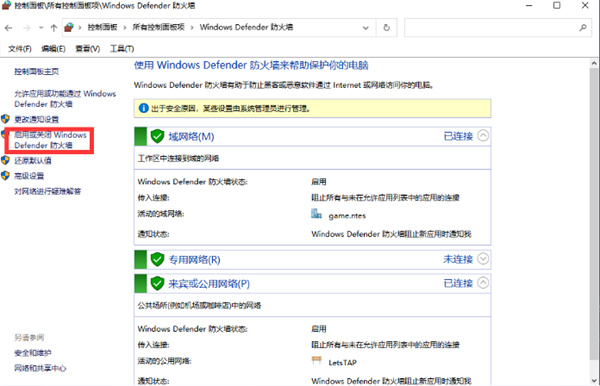Click green shield icon for 专用网络(R)
Image resolution: width=600 pixels, height=386 pixels.
pos(157,259)
